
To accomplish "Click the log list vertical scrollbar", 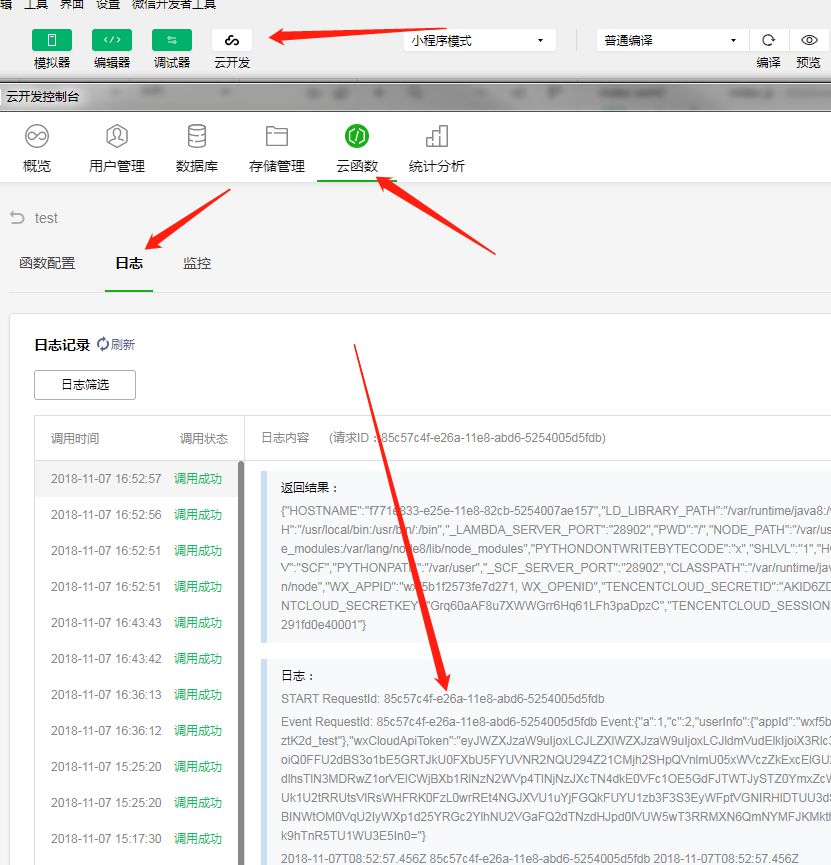I will pos(241,662).
